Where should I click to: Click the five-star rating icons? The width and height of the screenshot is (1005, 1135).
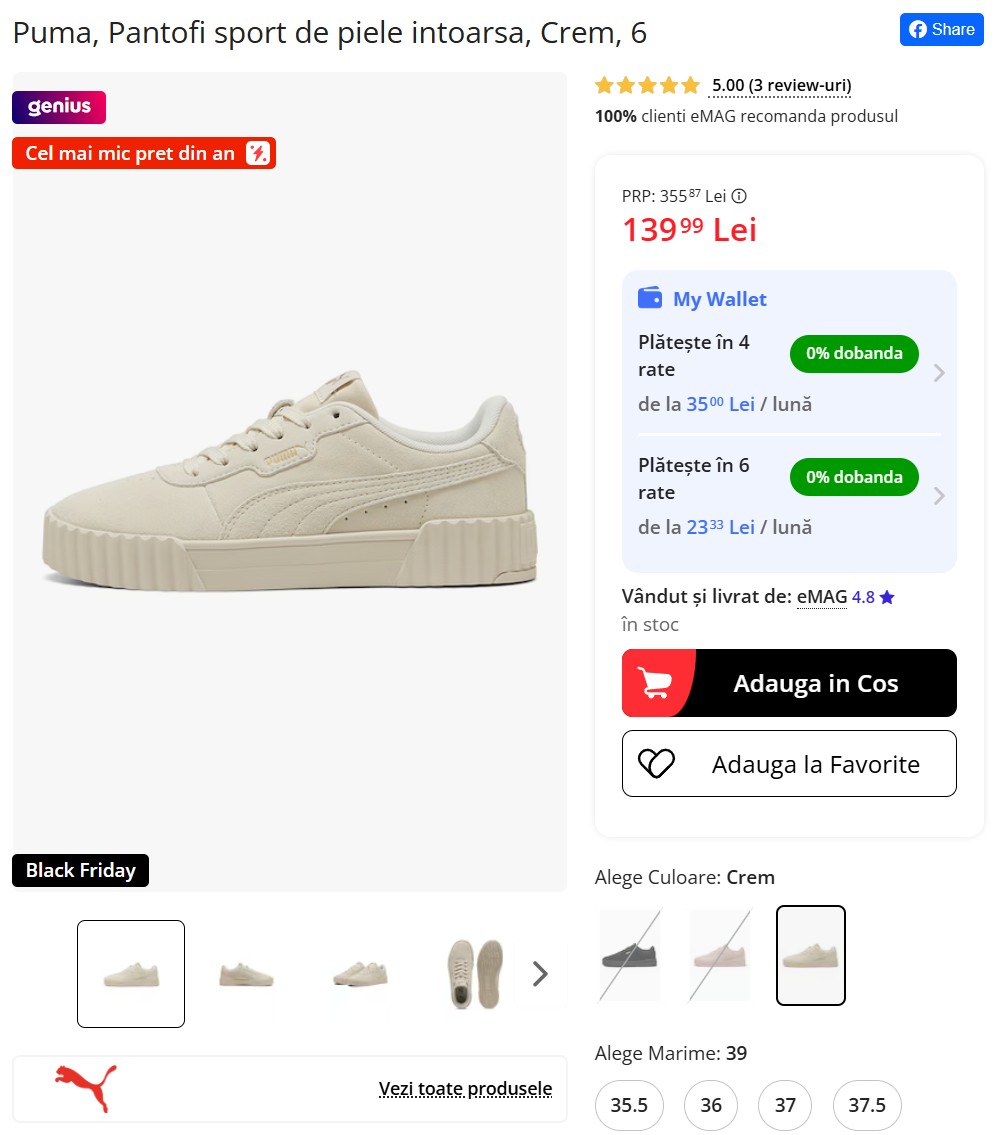click(648, 86)
